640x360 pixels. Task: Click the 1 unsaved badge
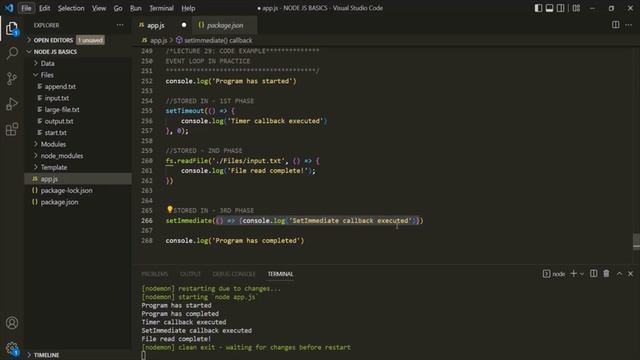coord(90,40)
